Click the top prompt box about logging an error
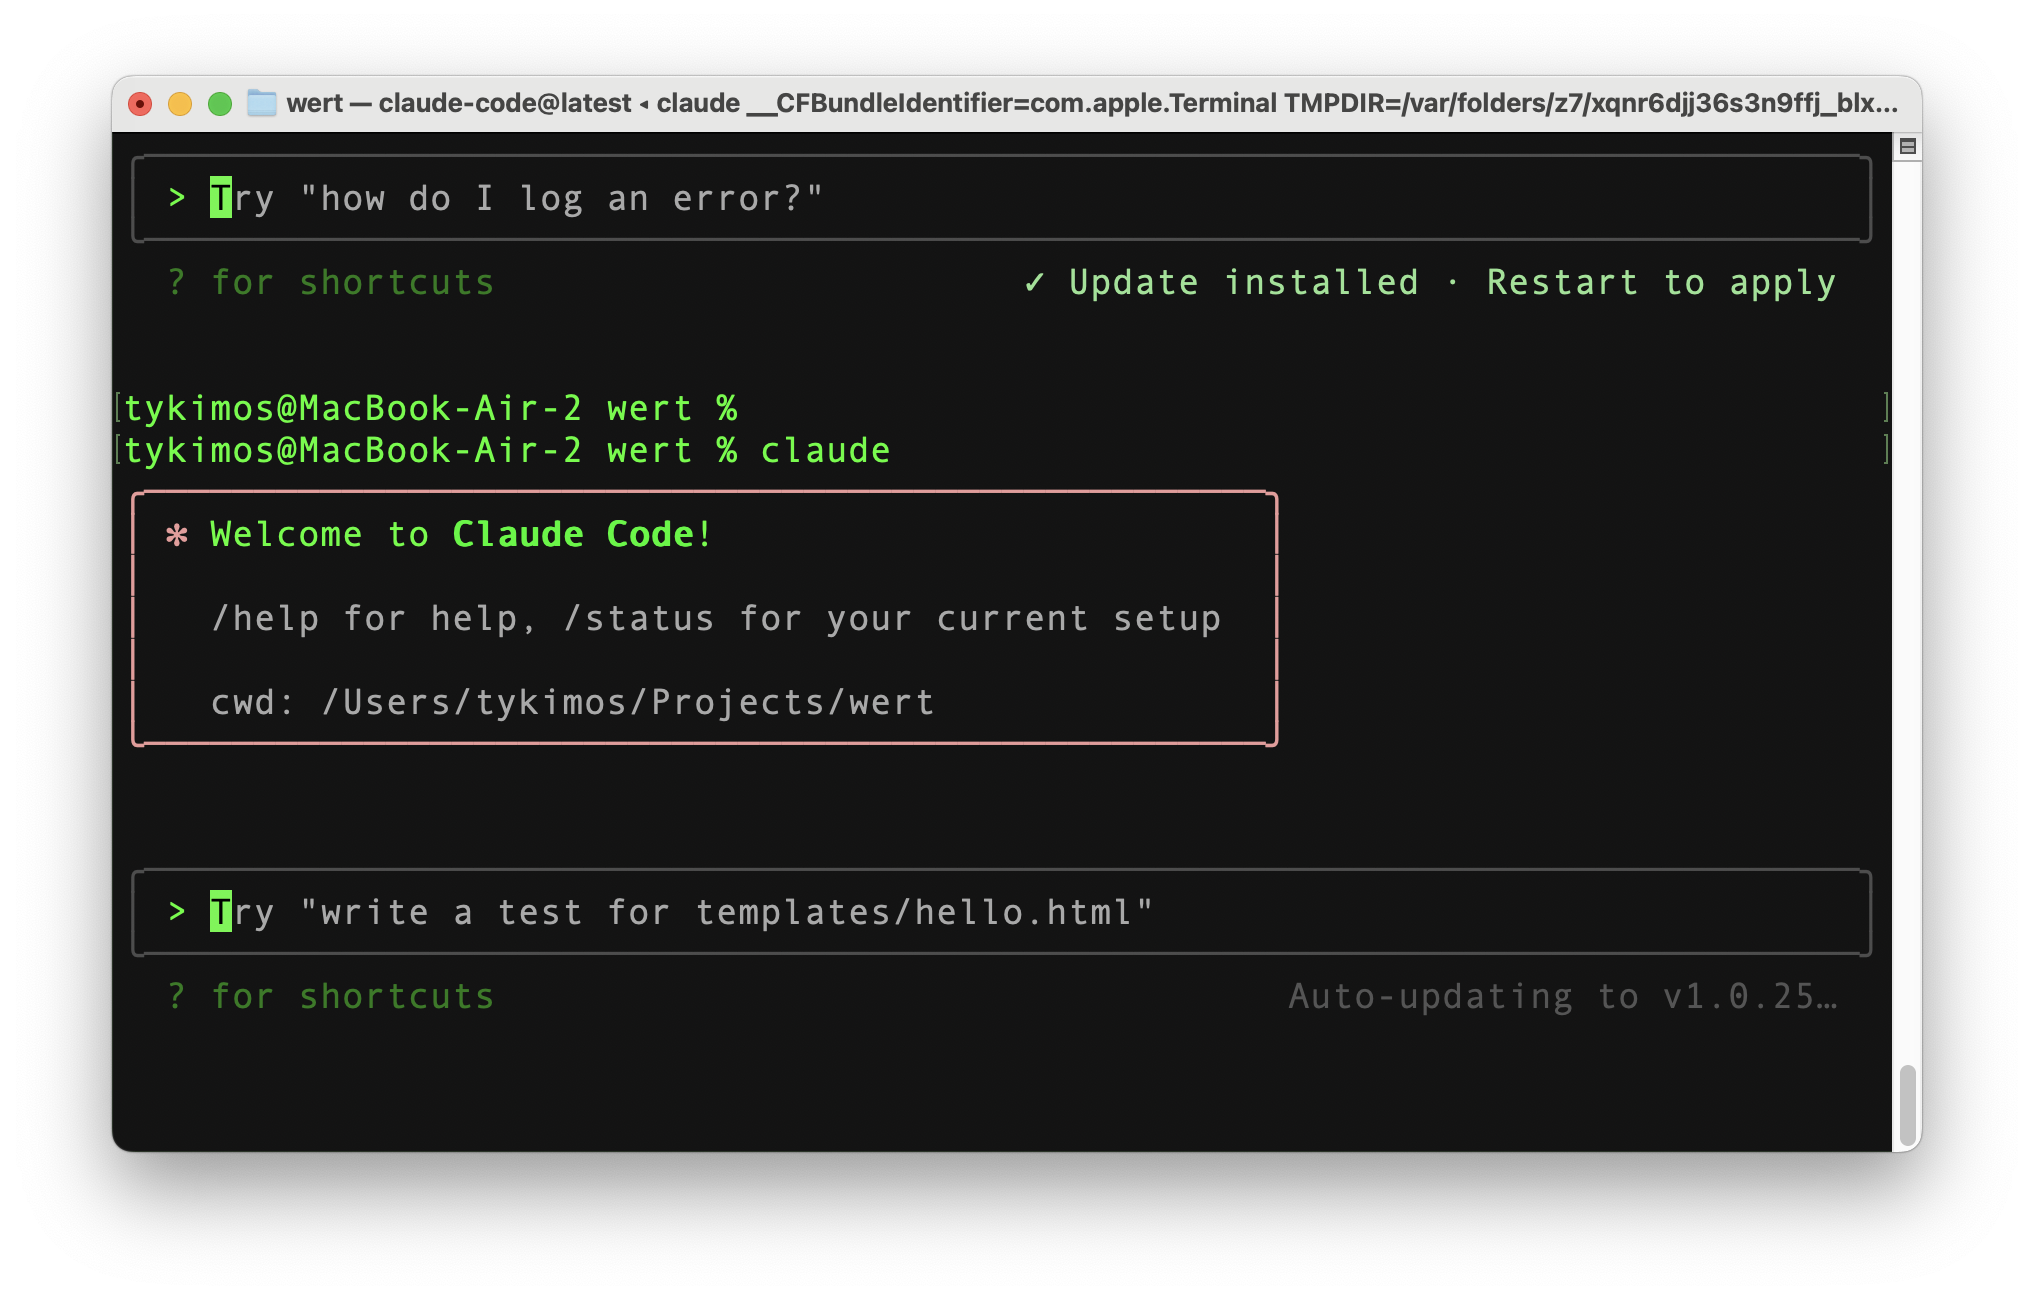This screenshot has width=2034, height=1300. point(1000,198)
